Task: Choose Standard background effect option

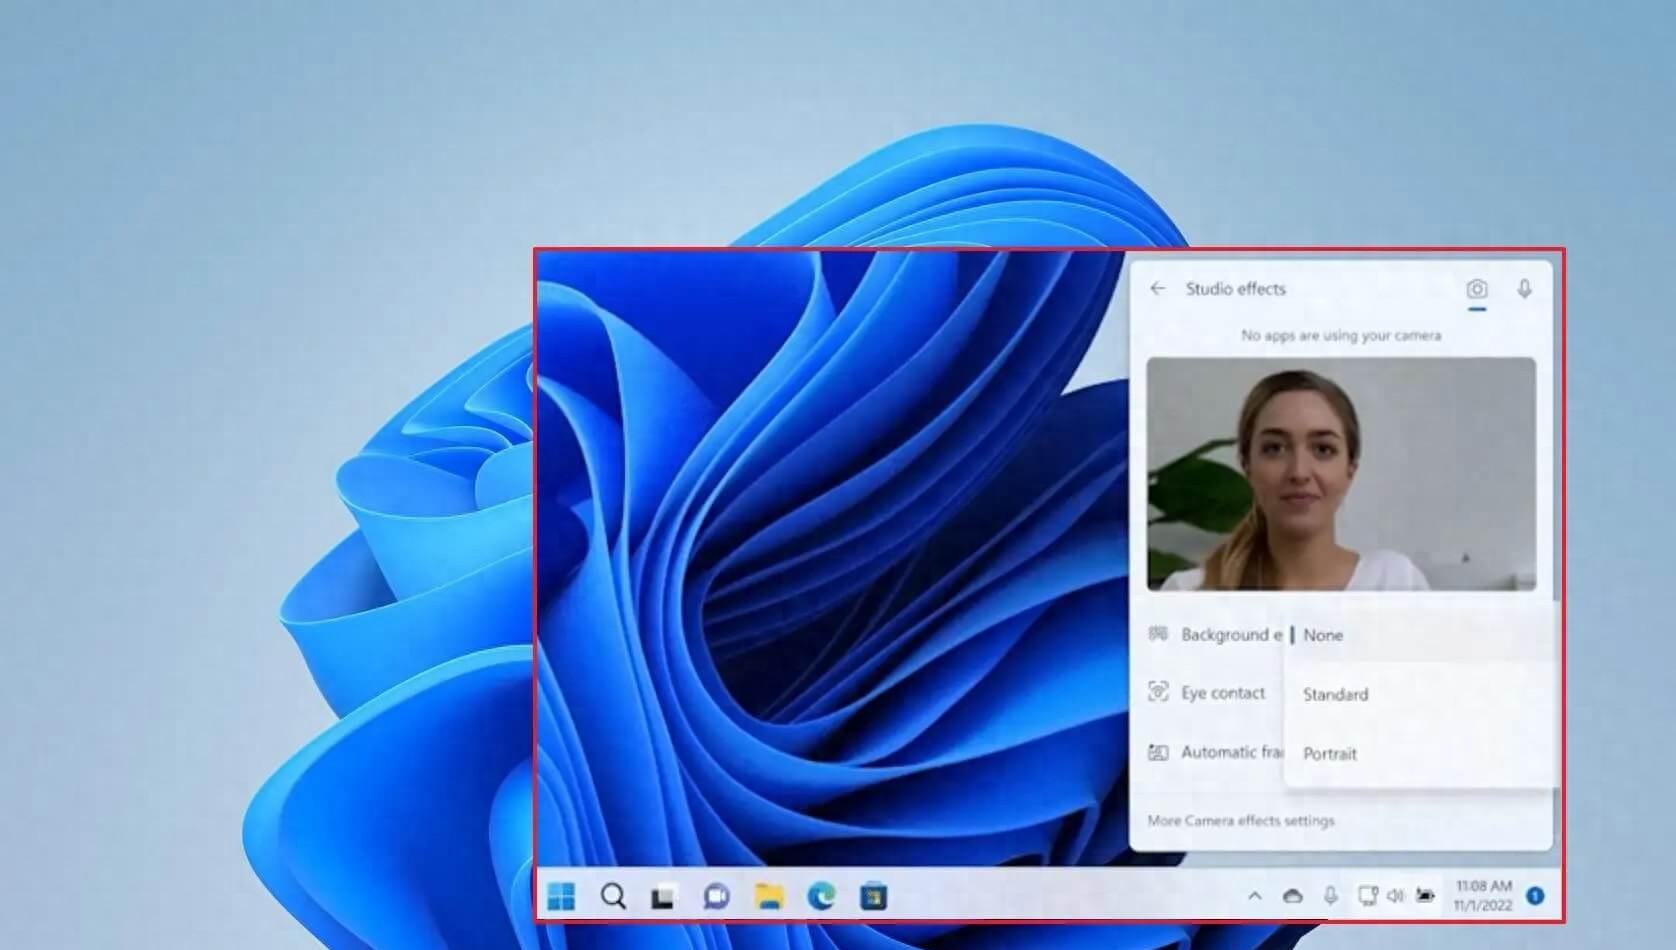Action: coord(1335,694)
